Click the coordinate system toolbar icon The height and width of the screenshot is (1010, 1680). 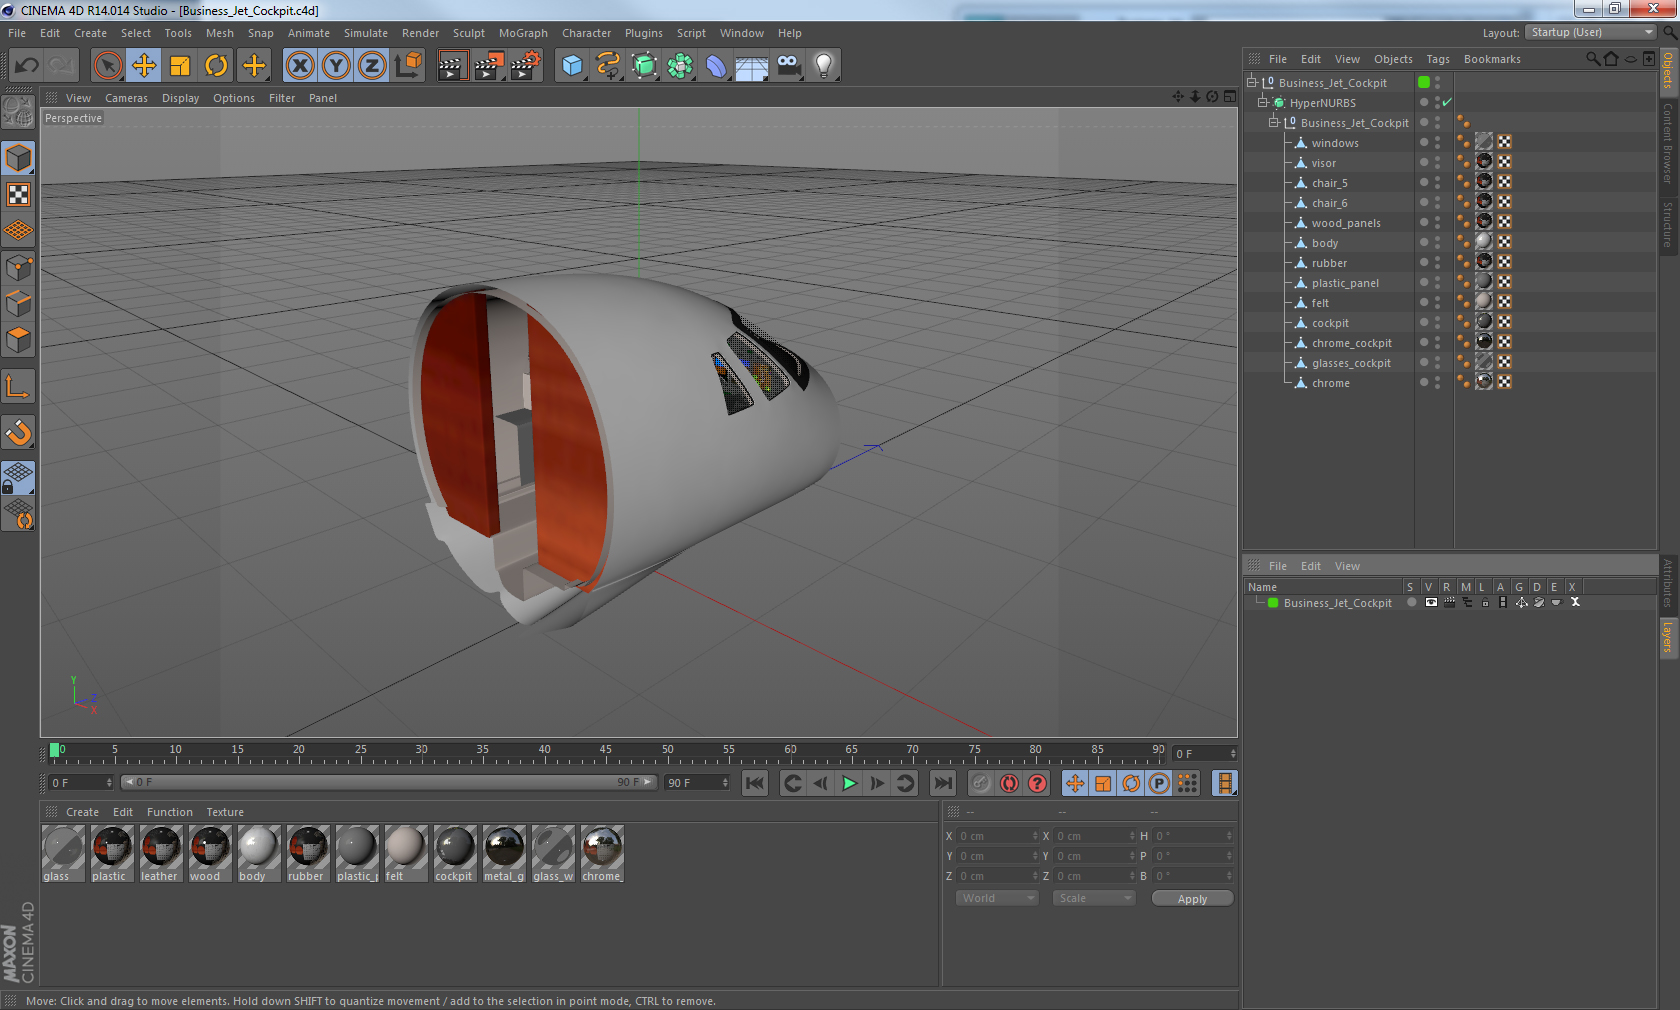coord(408,66)
